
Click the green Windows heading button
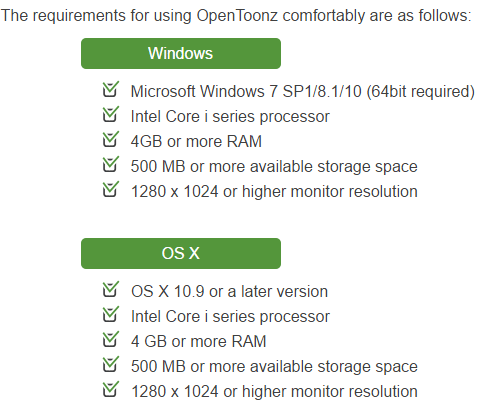pos(181,53)
